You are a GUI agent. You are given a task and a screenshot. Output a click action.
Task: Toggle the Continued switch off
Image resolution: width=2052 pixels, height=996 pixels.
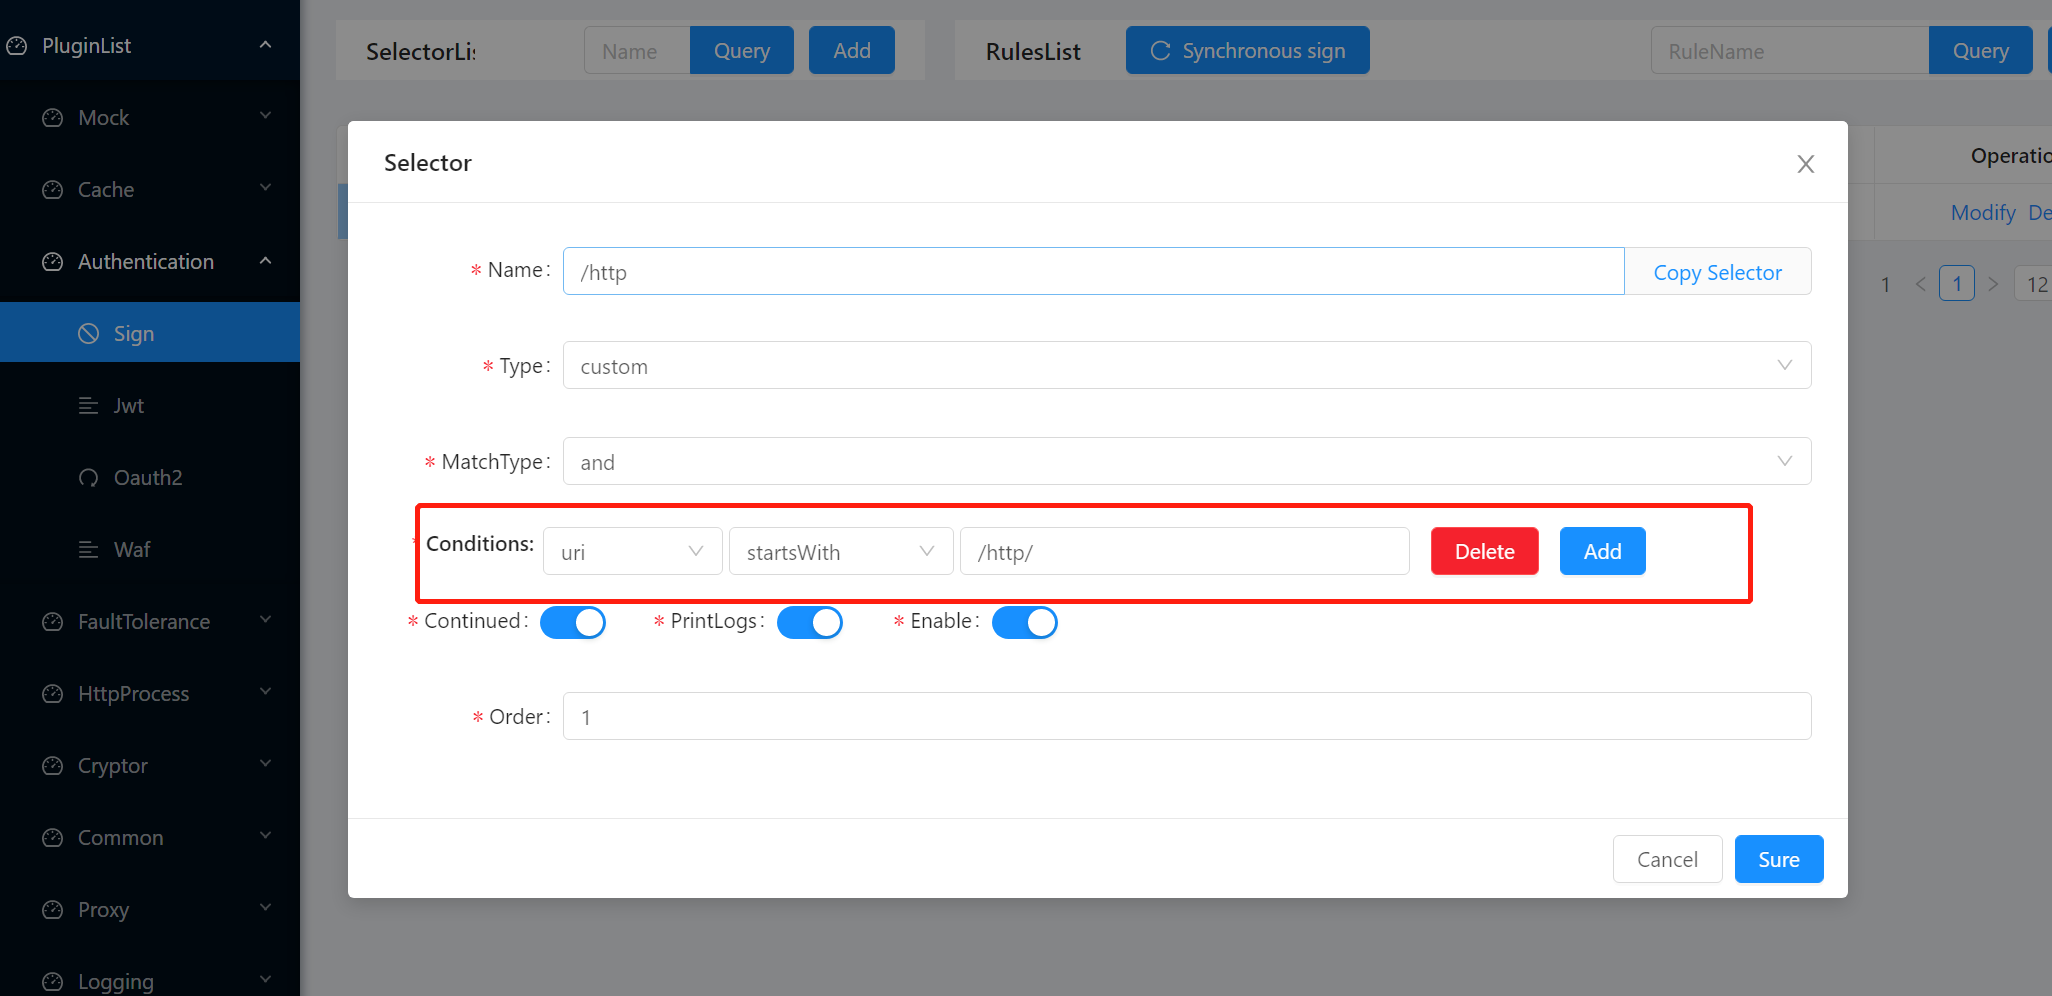(x=573, y=622)
